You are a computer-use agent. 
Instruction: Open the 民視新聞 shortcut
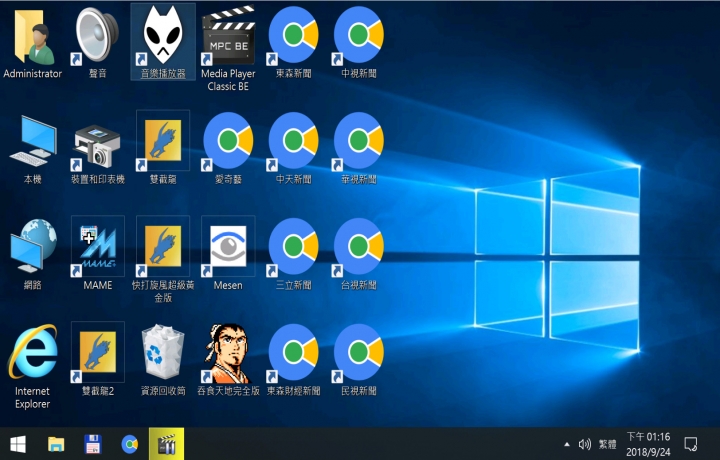359,353
